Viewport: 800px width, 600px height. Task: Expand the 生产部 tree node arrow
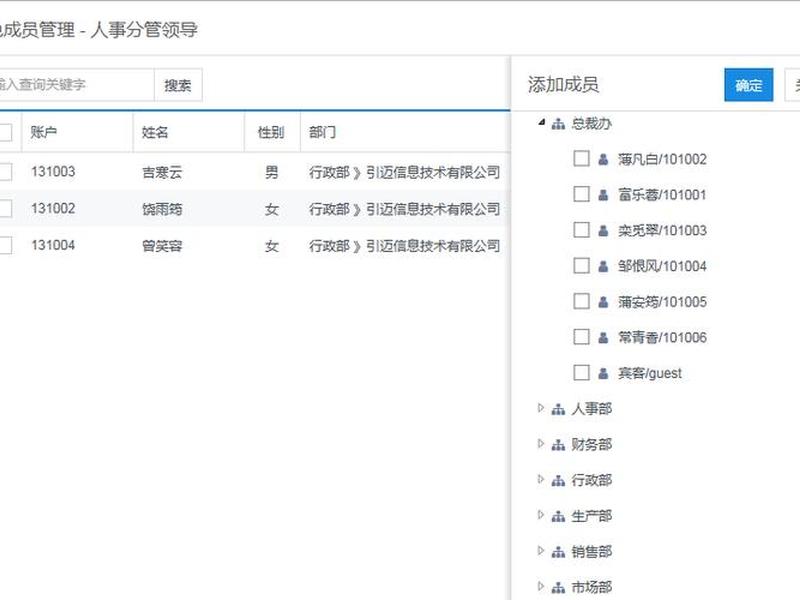(541, 515)
